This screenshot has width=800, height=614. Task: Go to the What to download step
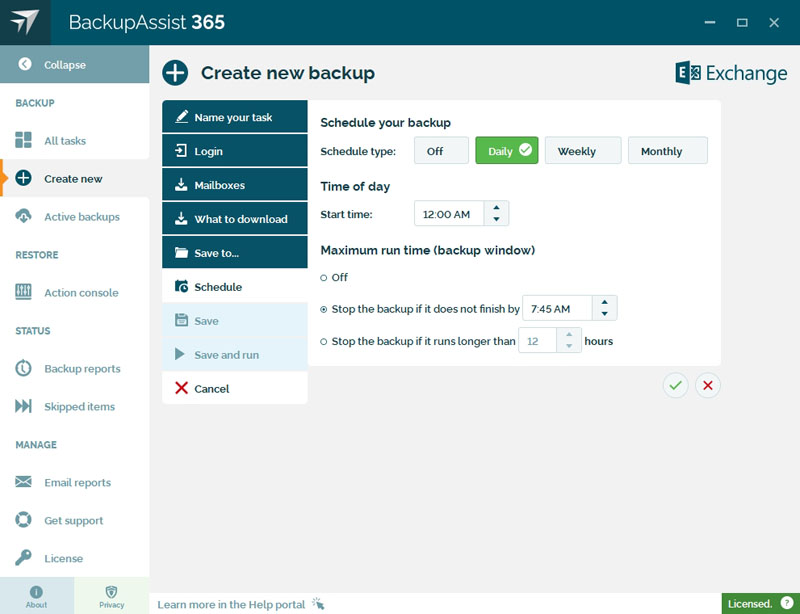pos(235,218)
